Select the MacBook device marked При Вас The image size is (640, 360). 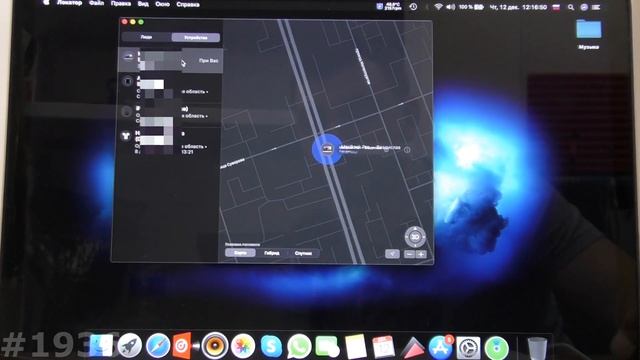(170, 60)
